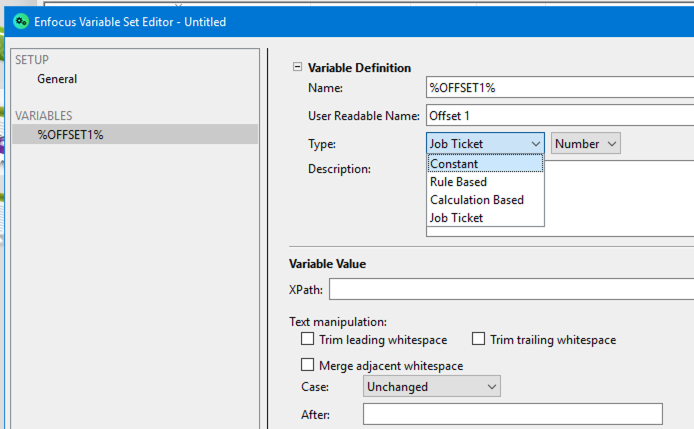
Task: Click the User Readable Name field
Action: (560, 115)
